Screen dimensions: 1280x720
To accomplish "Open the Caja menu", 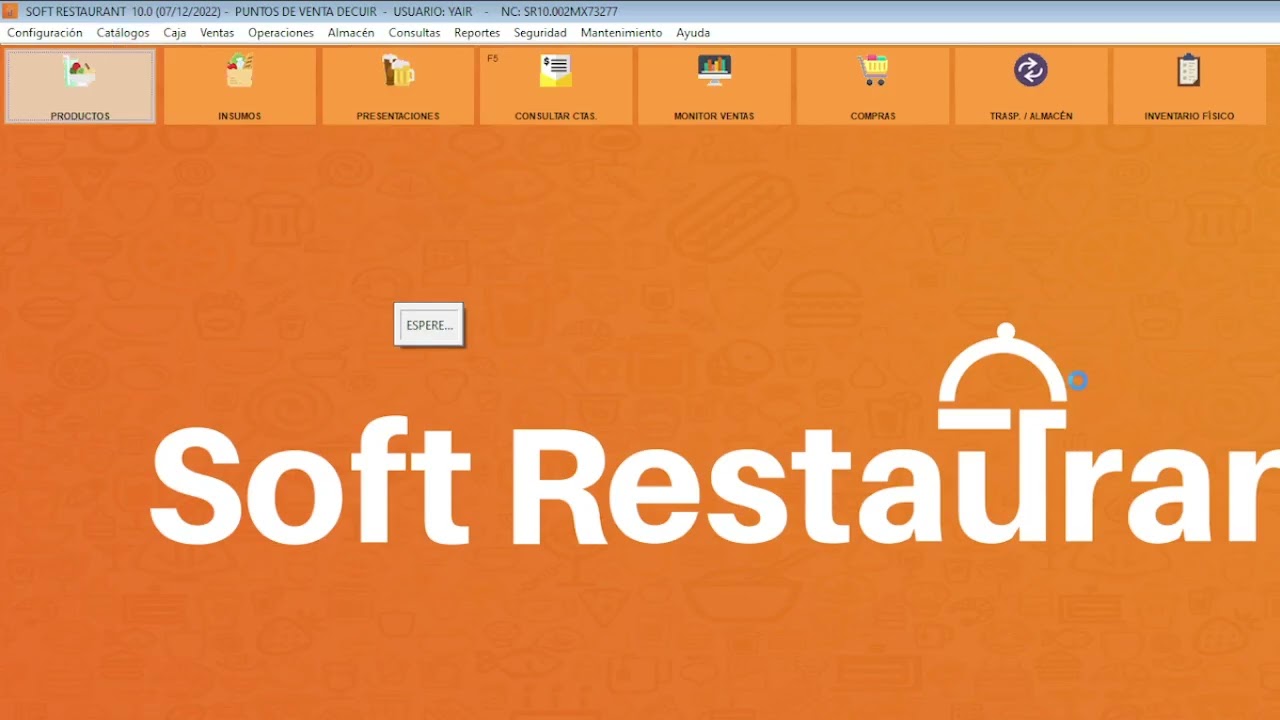I will pos(175,33).
